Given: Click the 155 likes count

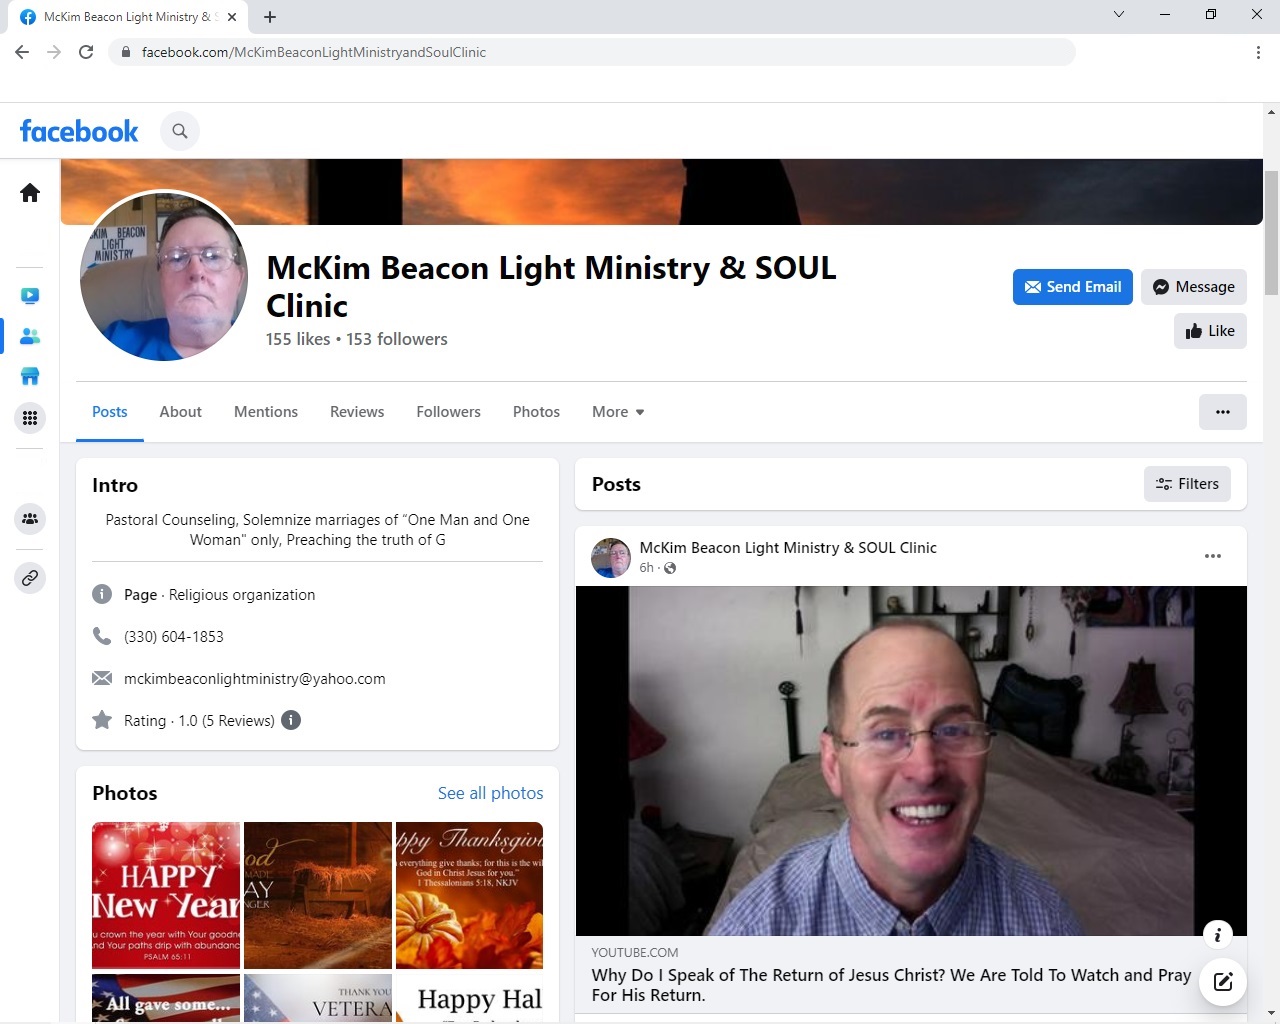Looking at the screenshot, I should coord(298,339).
